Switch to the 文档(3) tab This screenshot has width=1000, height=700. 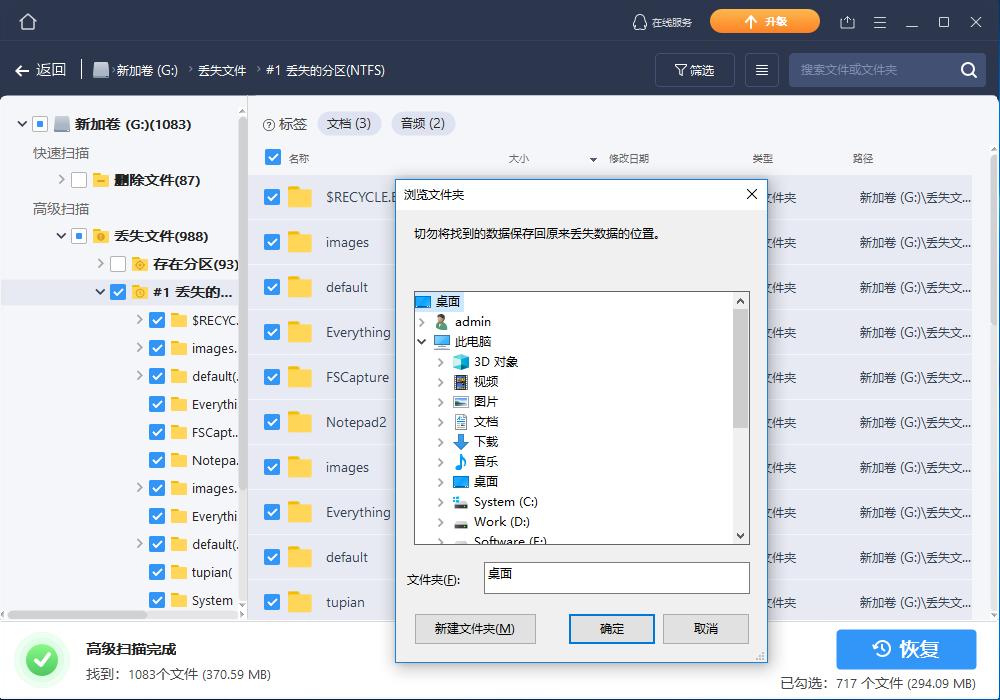coord(351,123)
